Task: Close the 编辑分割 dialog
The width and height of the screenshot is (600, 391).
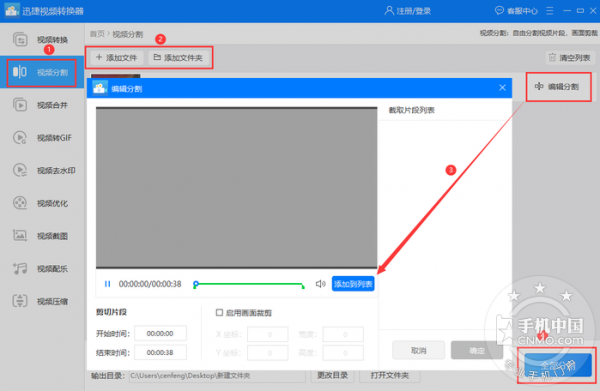Action: (x=502, y=88)
